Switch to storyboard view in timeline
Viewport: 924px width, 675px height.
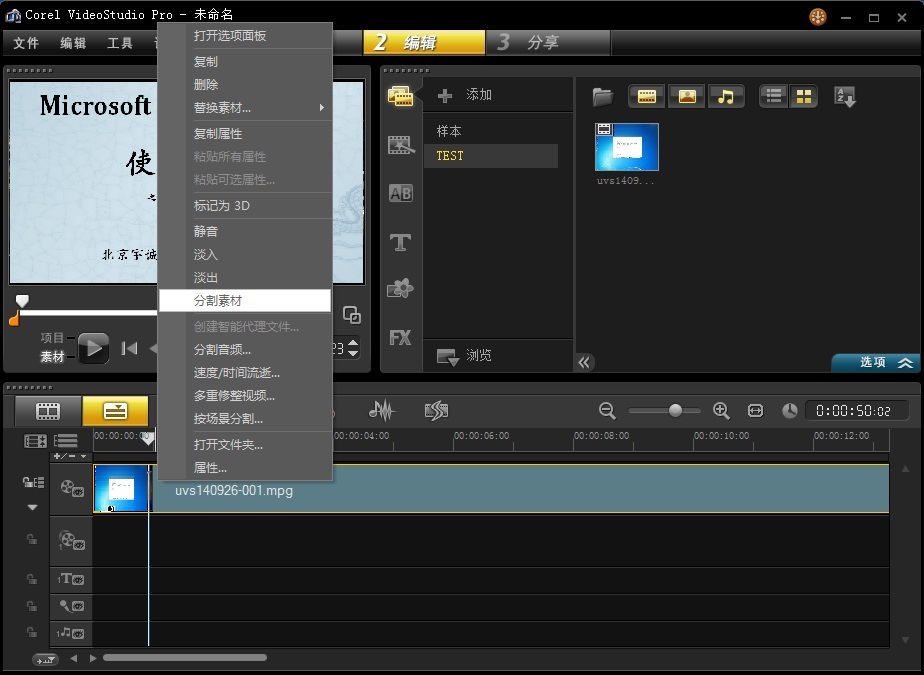click(48, 411)
